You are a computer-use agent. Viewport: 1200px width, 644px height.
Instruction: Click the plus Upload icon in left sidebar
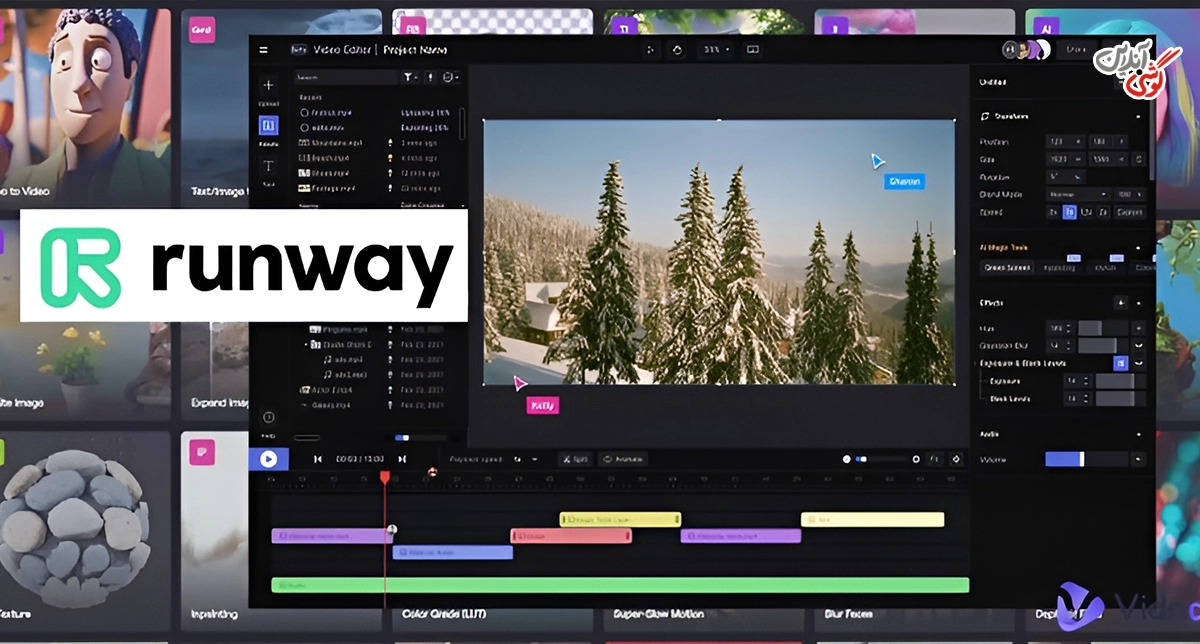[268, 86]
